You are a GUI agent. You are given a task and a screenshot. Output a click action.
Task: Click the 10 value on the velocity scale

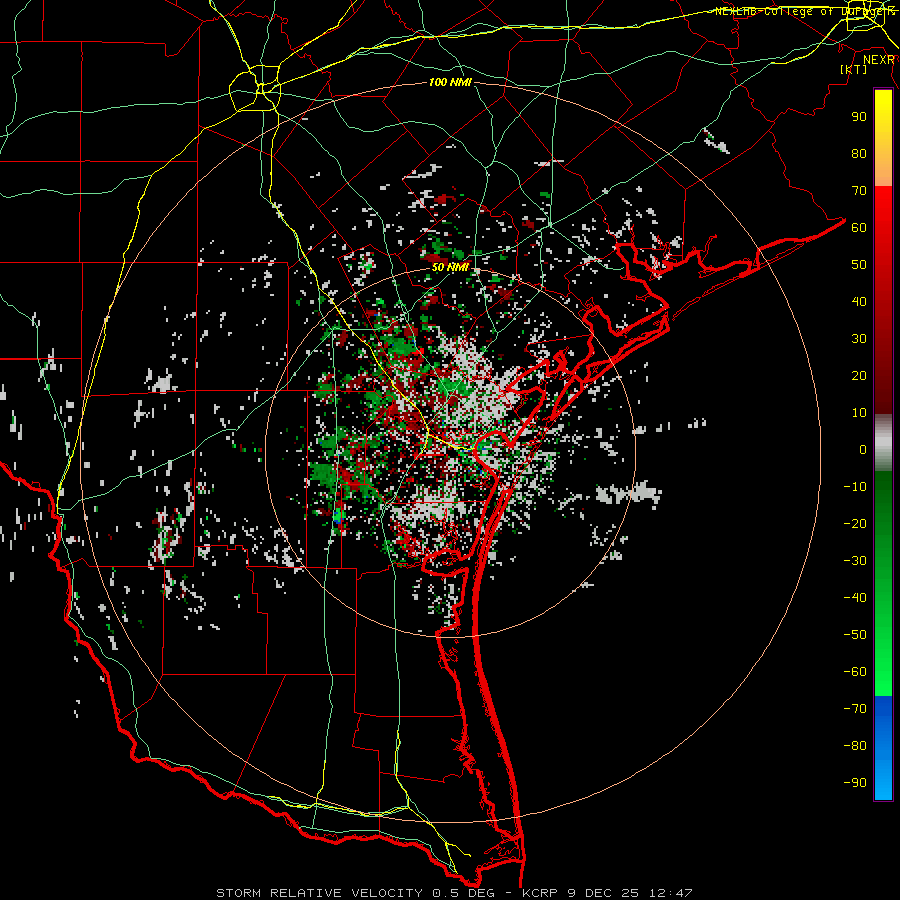[859, 413]
